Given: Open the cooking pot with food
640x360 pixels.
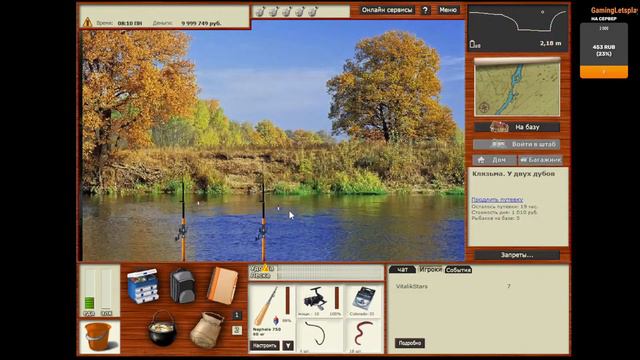Looking at the screenshot, I should coord(162,329).
